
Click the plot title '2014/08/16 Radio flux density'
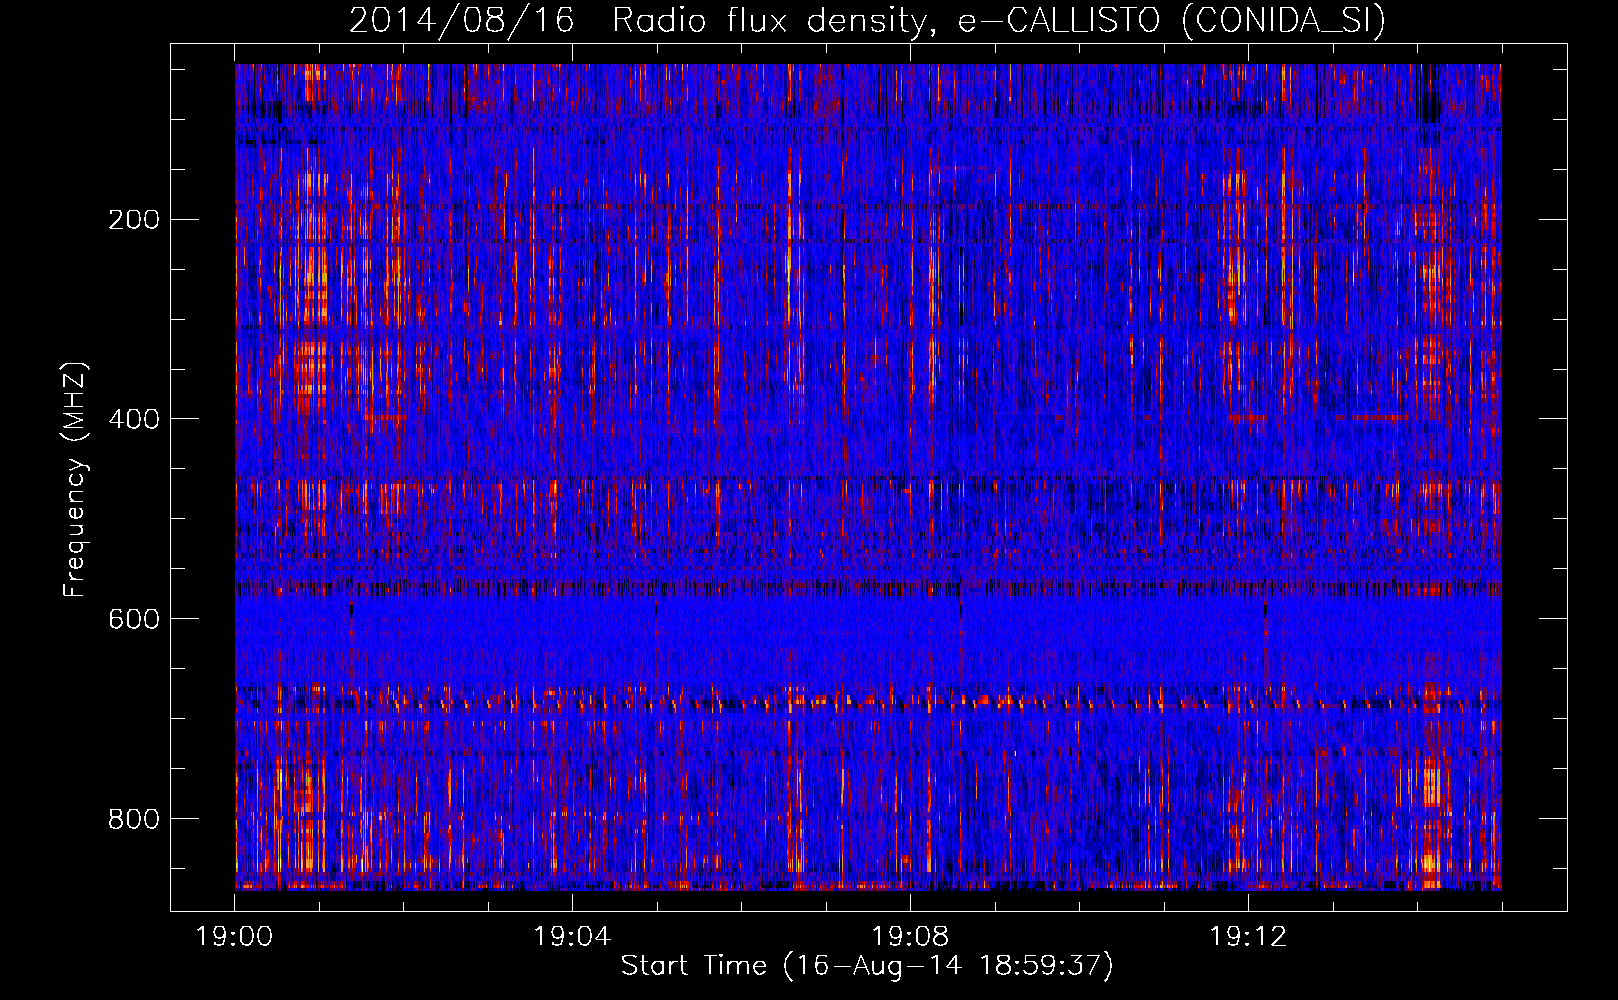[867, 21]
